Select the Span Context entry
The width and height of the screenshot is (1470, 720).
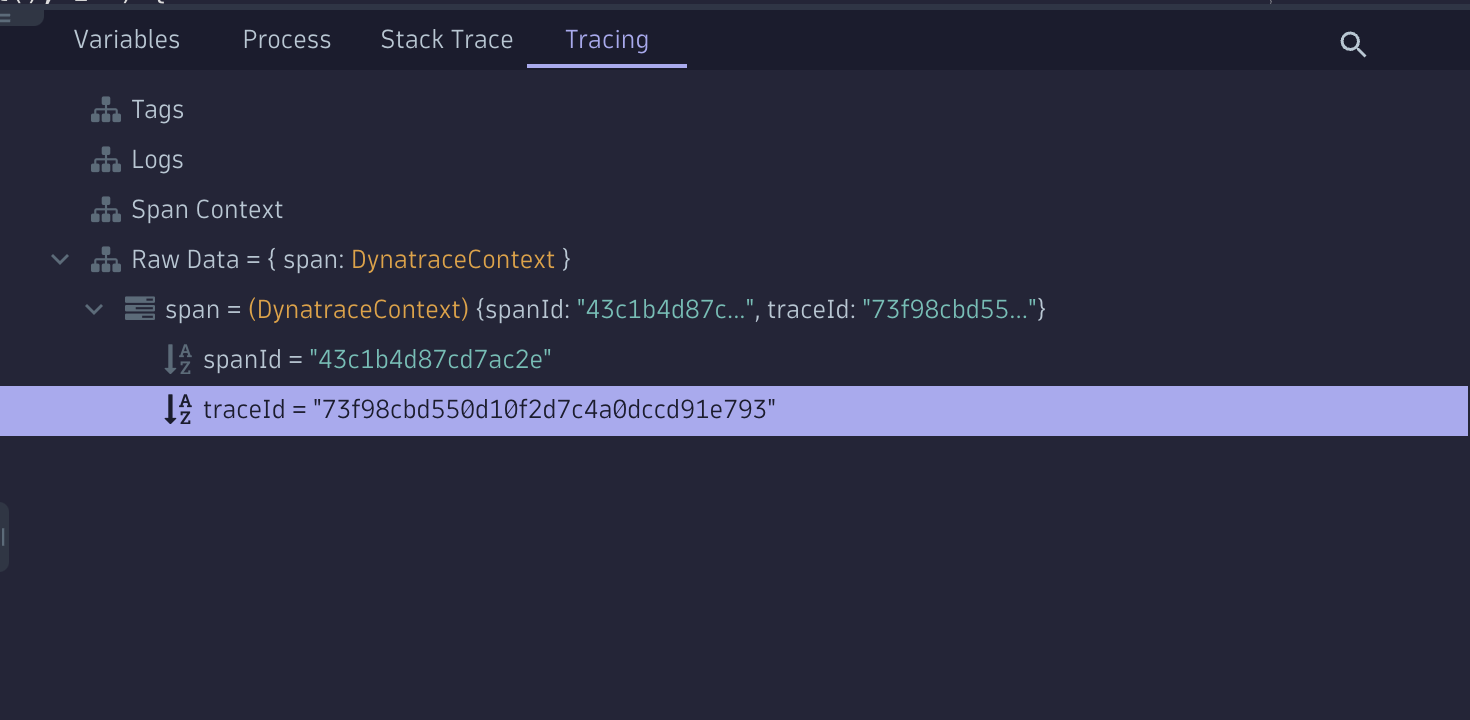207,210
